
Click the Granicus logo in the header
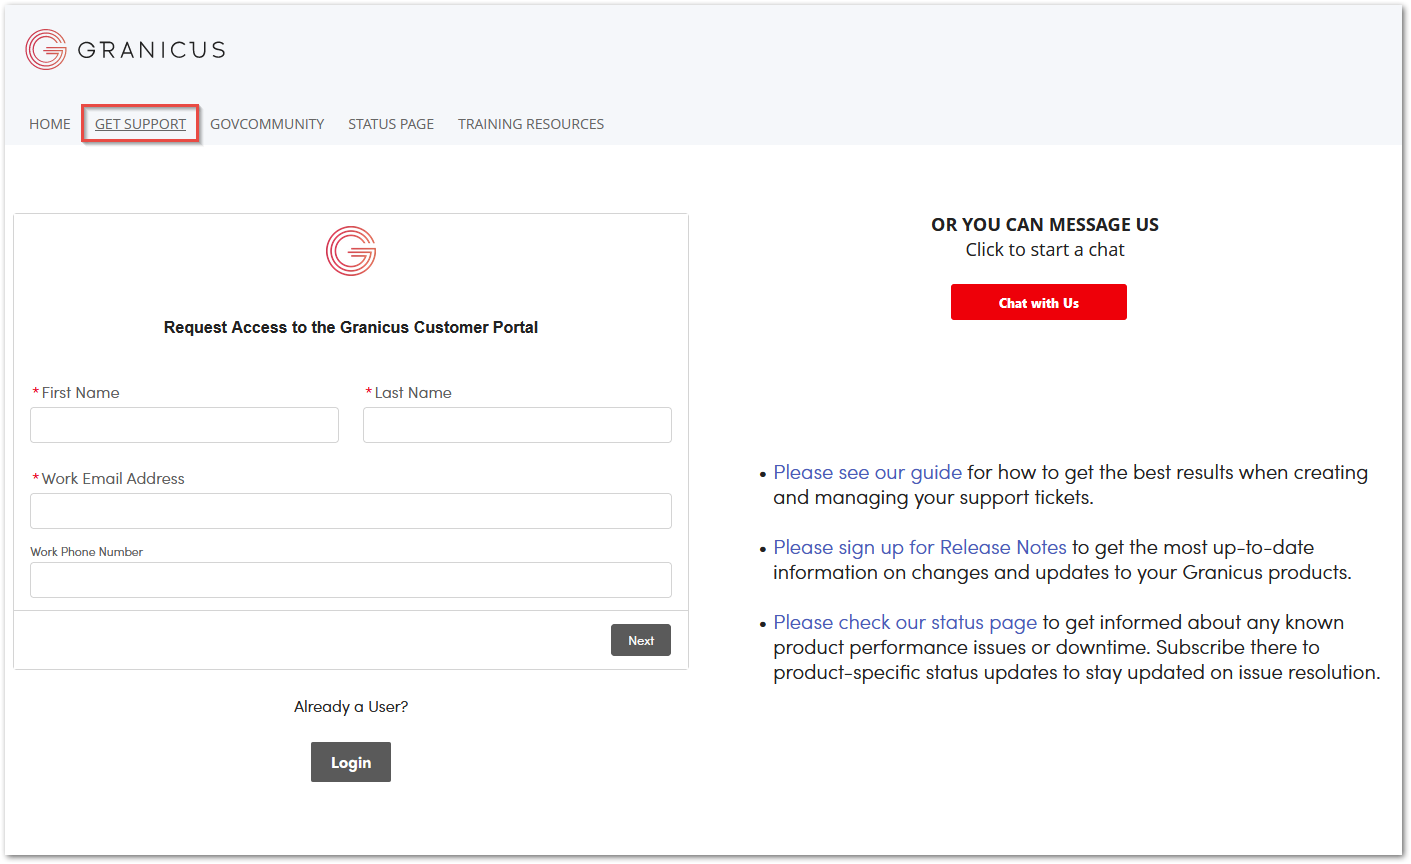click(124, 48)
